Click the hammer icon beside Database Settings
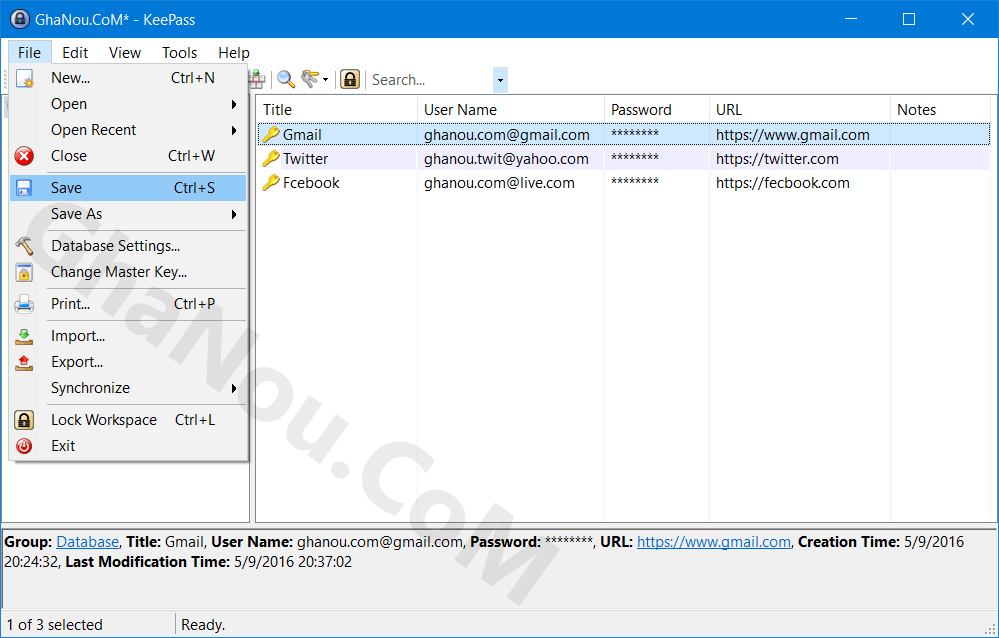The image size is (999, 638). tap(24, 246)
